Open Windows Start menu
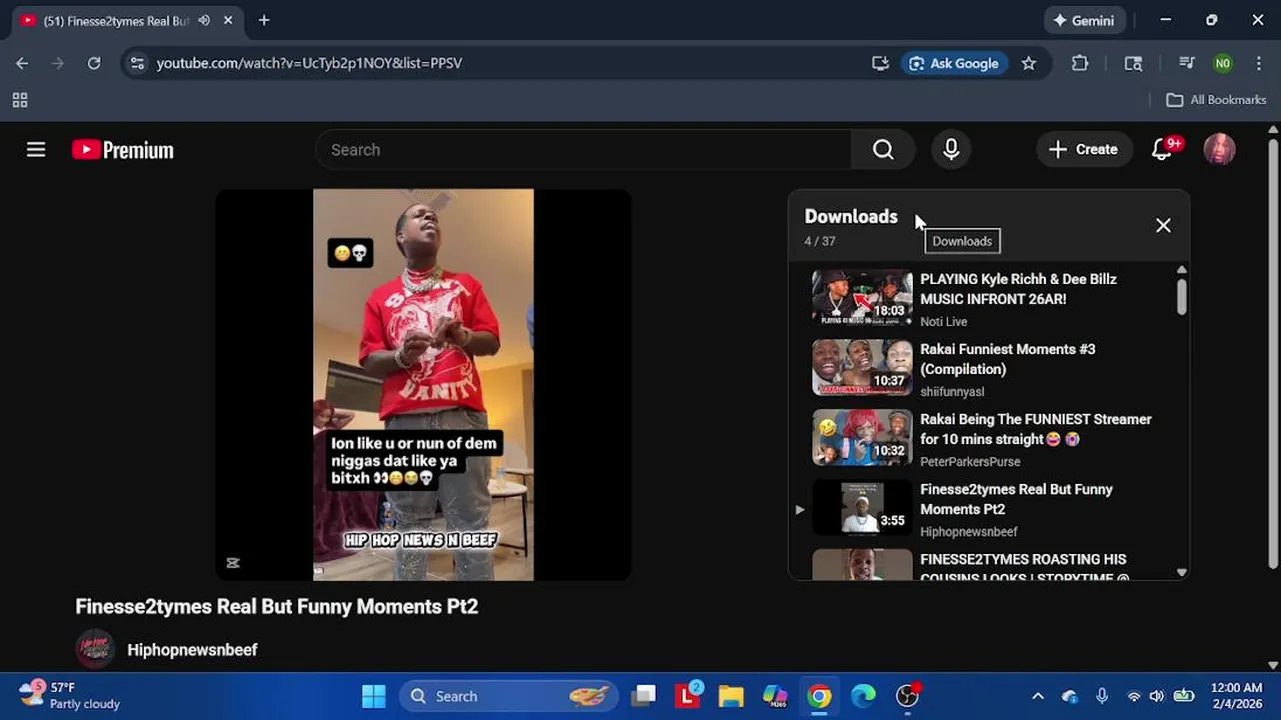This screenshot has width=1281, height=720. [373, 696]
